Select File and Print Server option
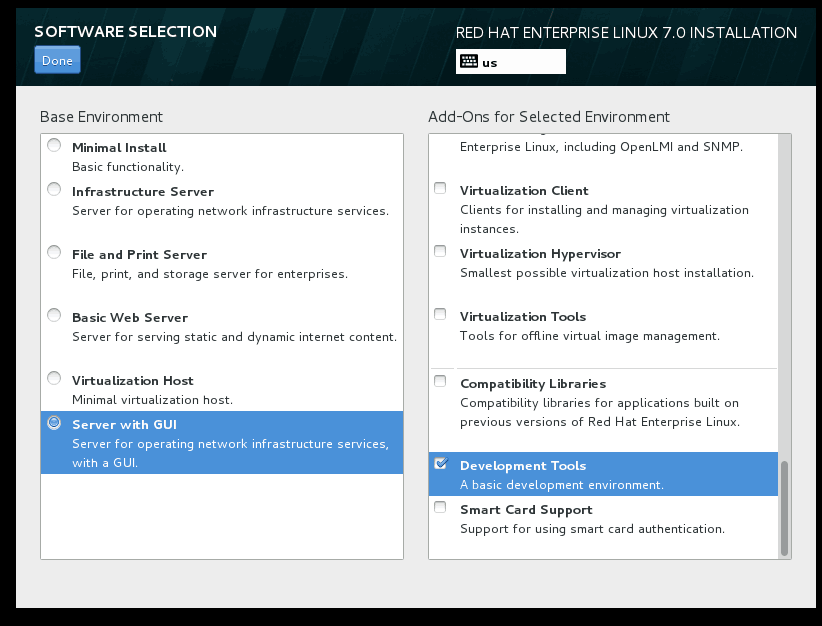 (x=54, y=253)
